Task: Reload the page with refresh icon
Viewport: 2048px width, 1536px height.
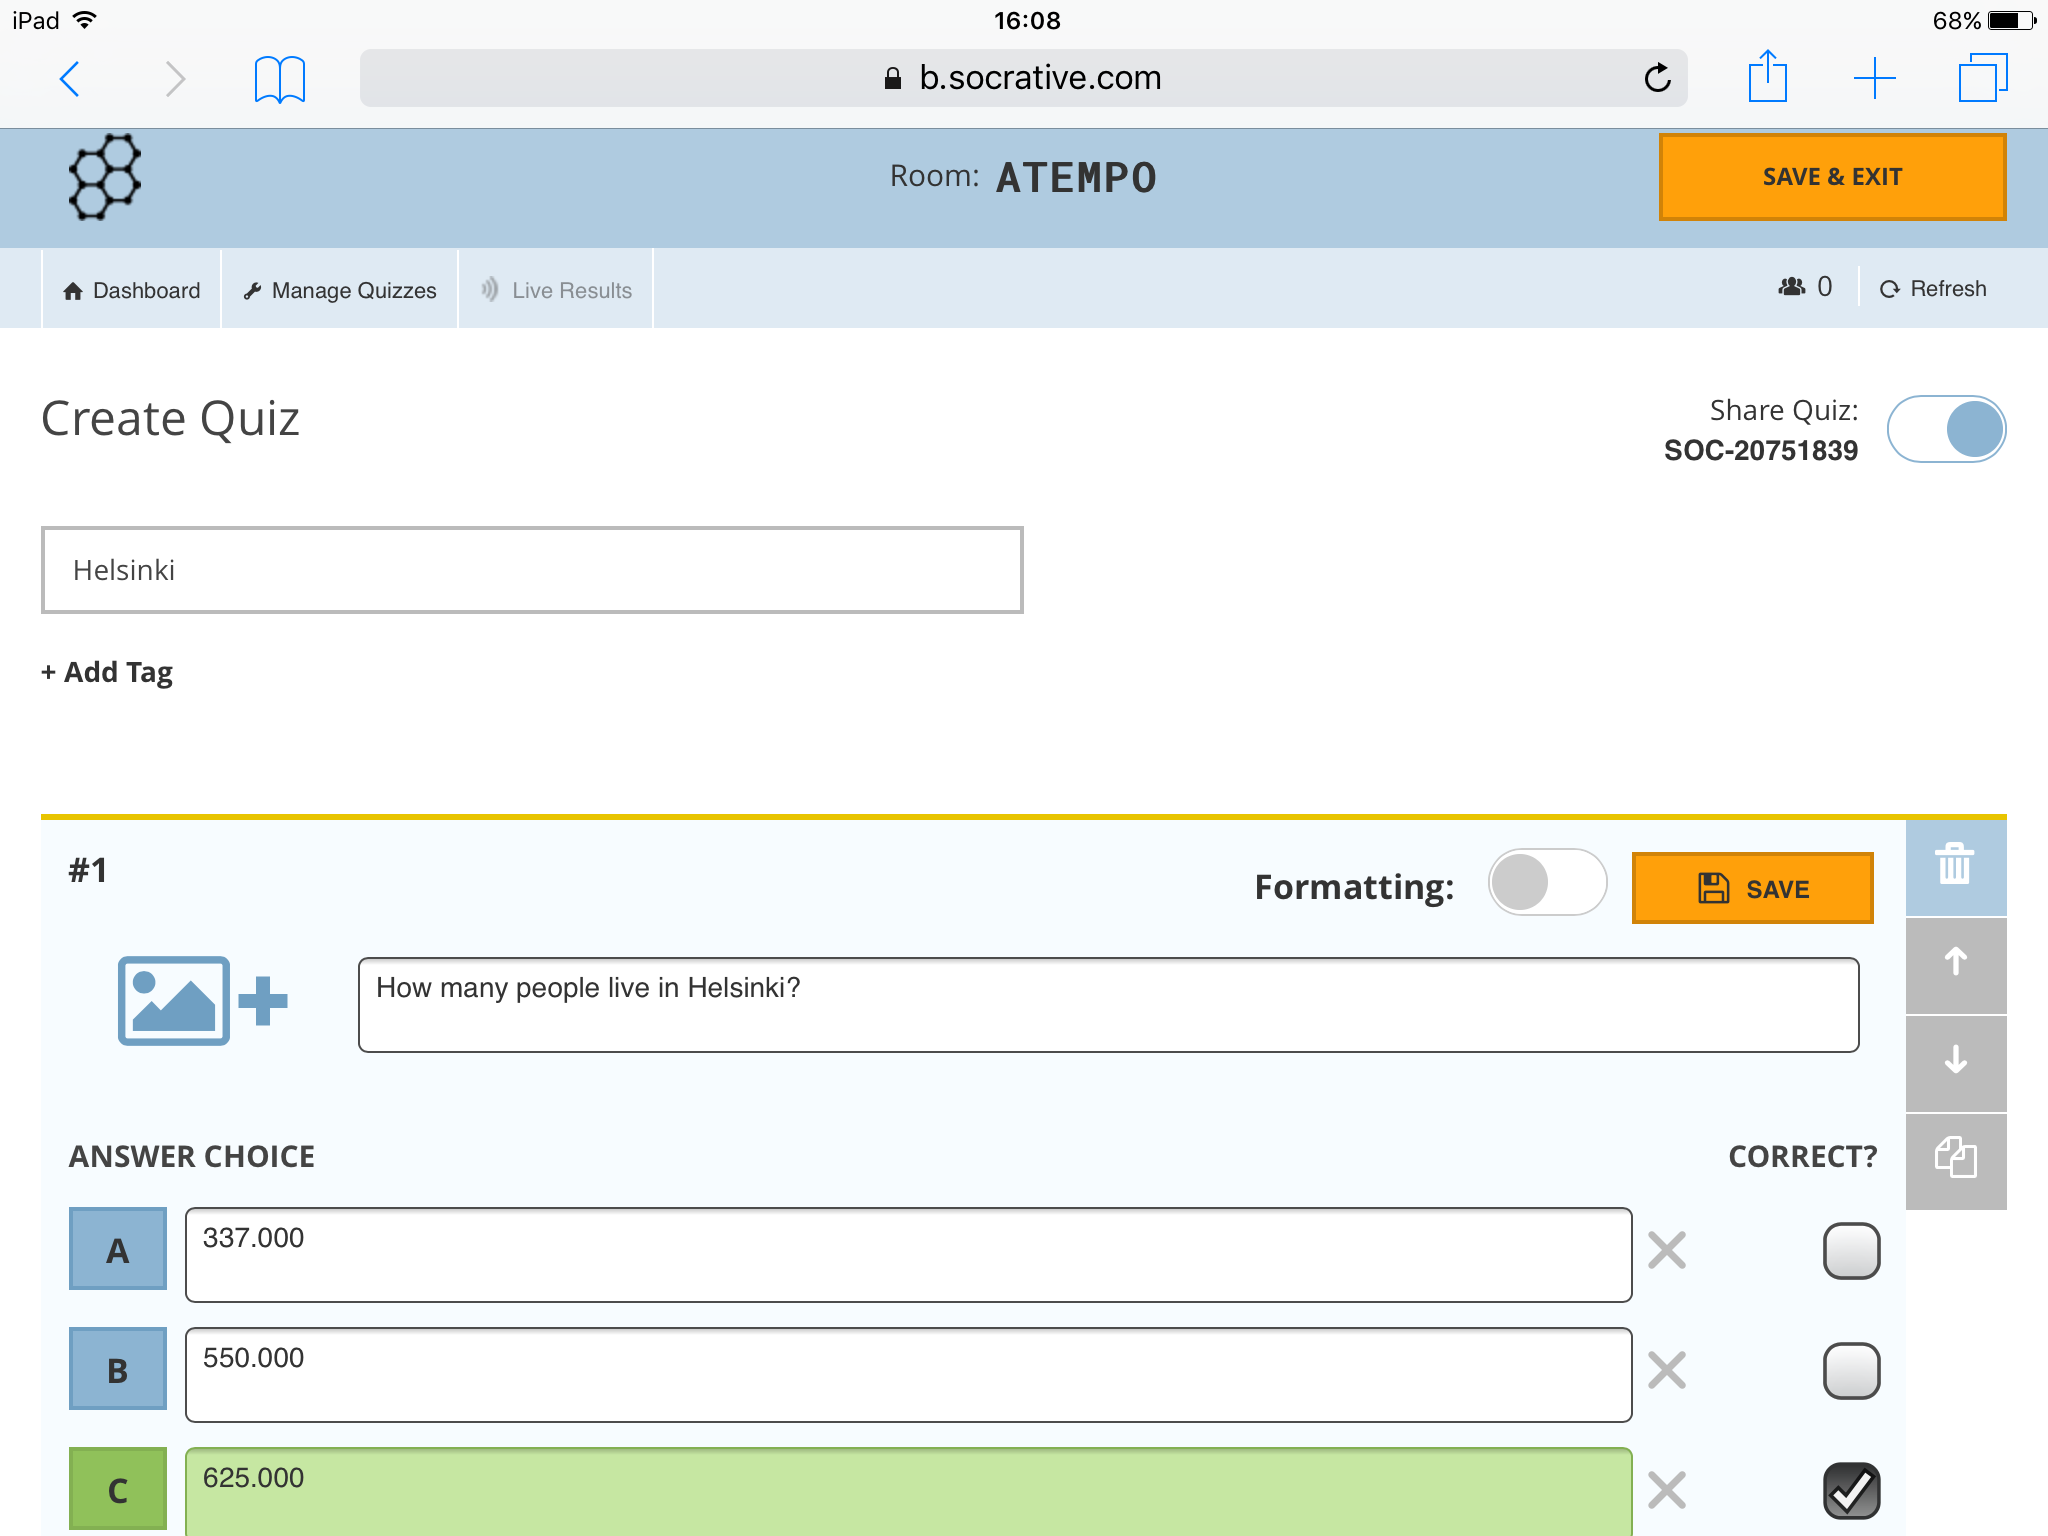Action: [1657, 78]
